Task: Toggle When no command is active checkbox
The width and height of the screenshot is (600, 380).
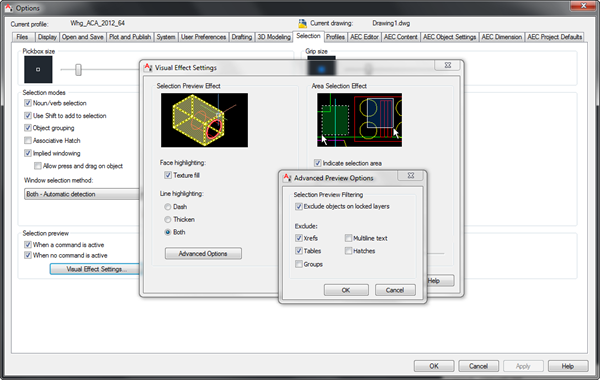Action: (x=28, y=255)
